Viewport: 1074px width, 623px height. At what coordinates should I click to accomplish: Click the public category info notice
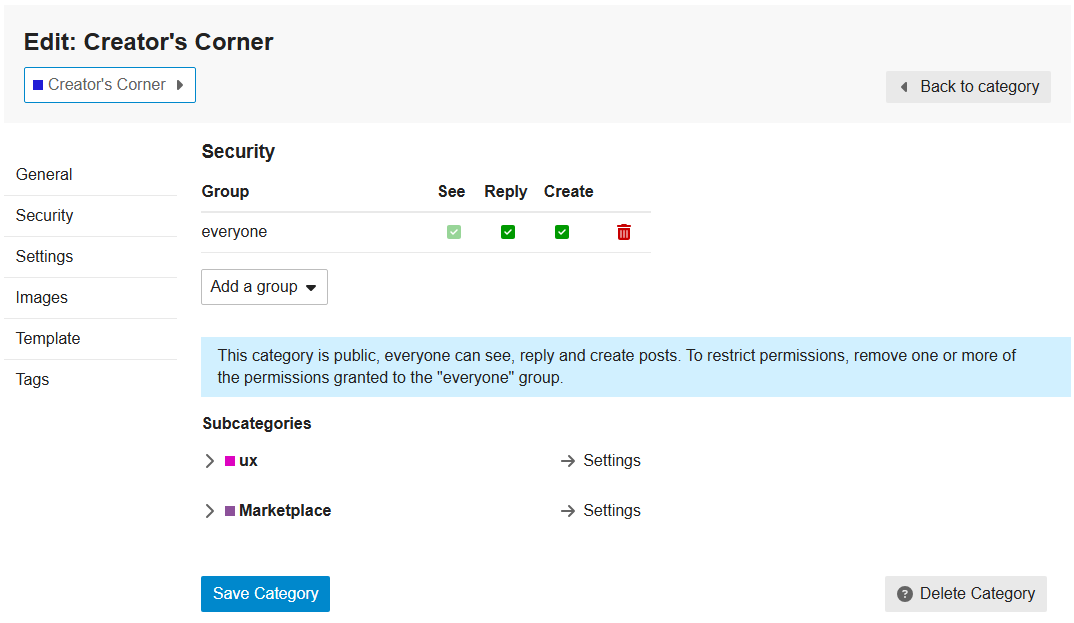(x=636, y=367)
